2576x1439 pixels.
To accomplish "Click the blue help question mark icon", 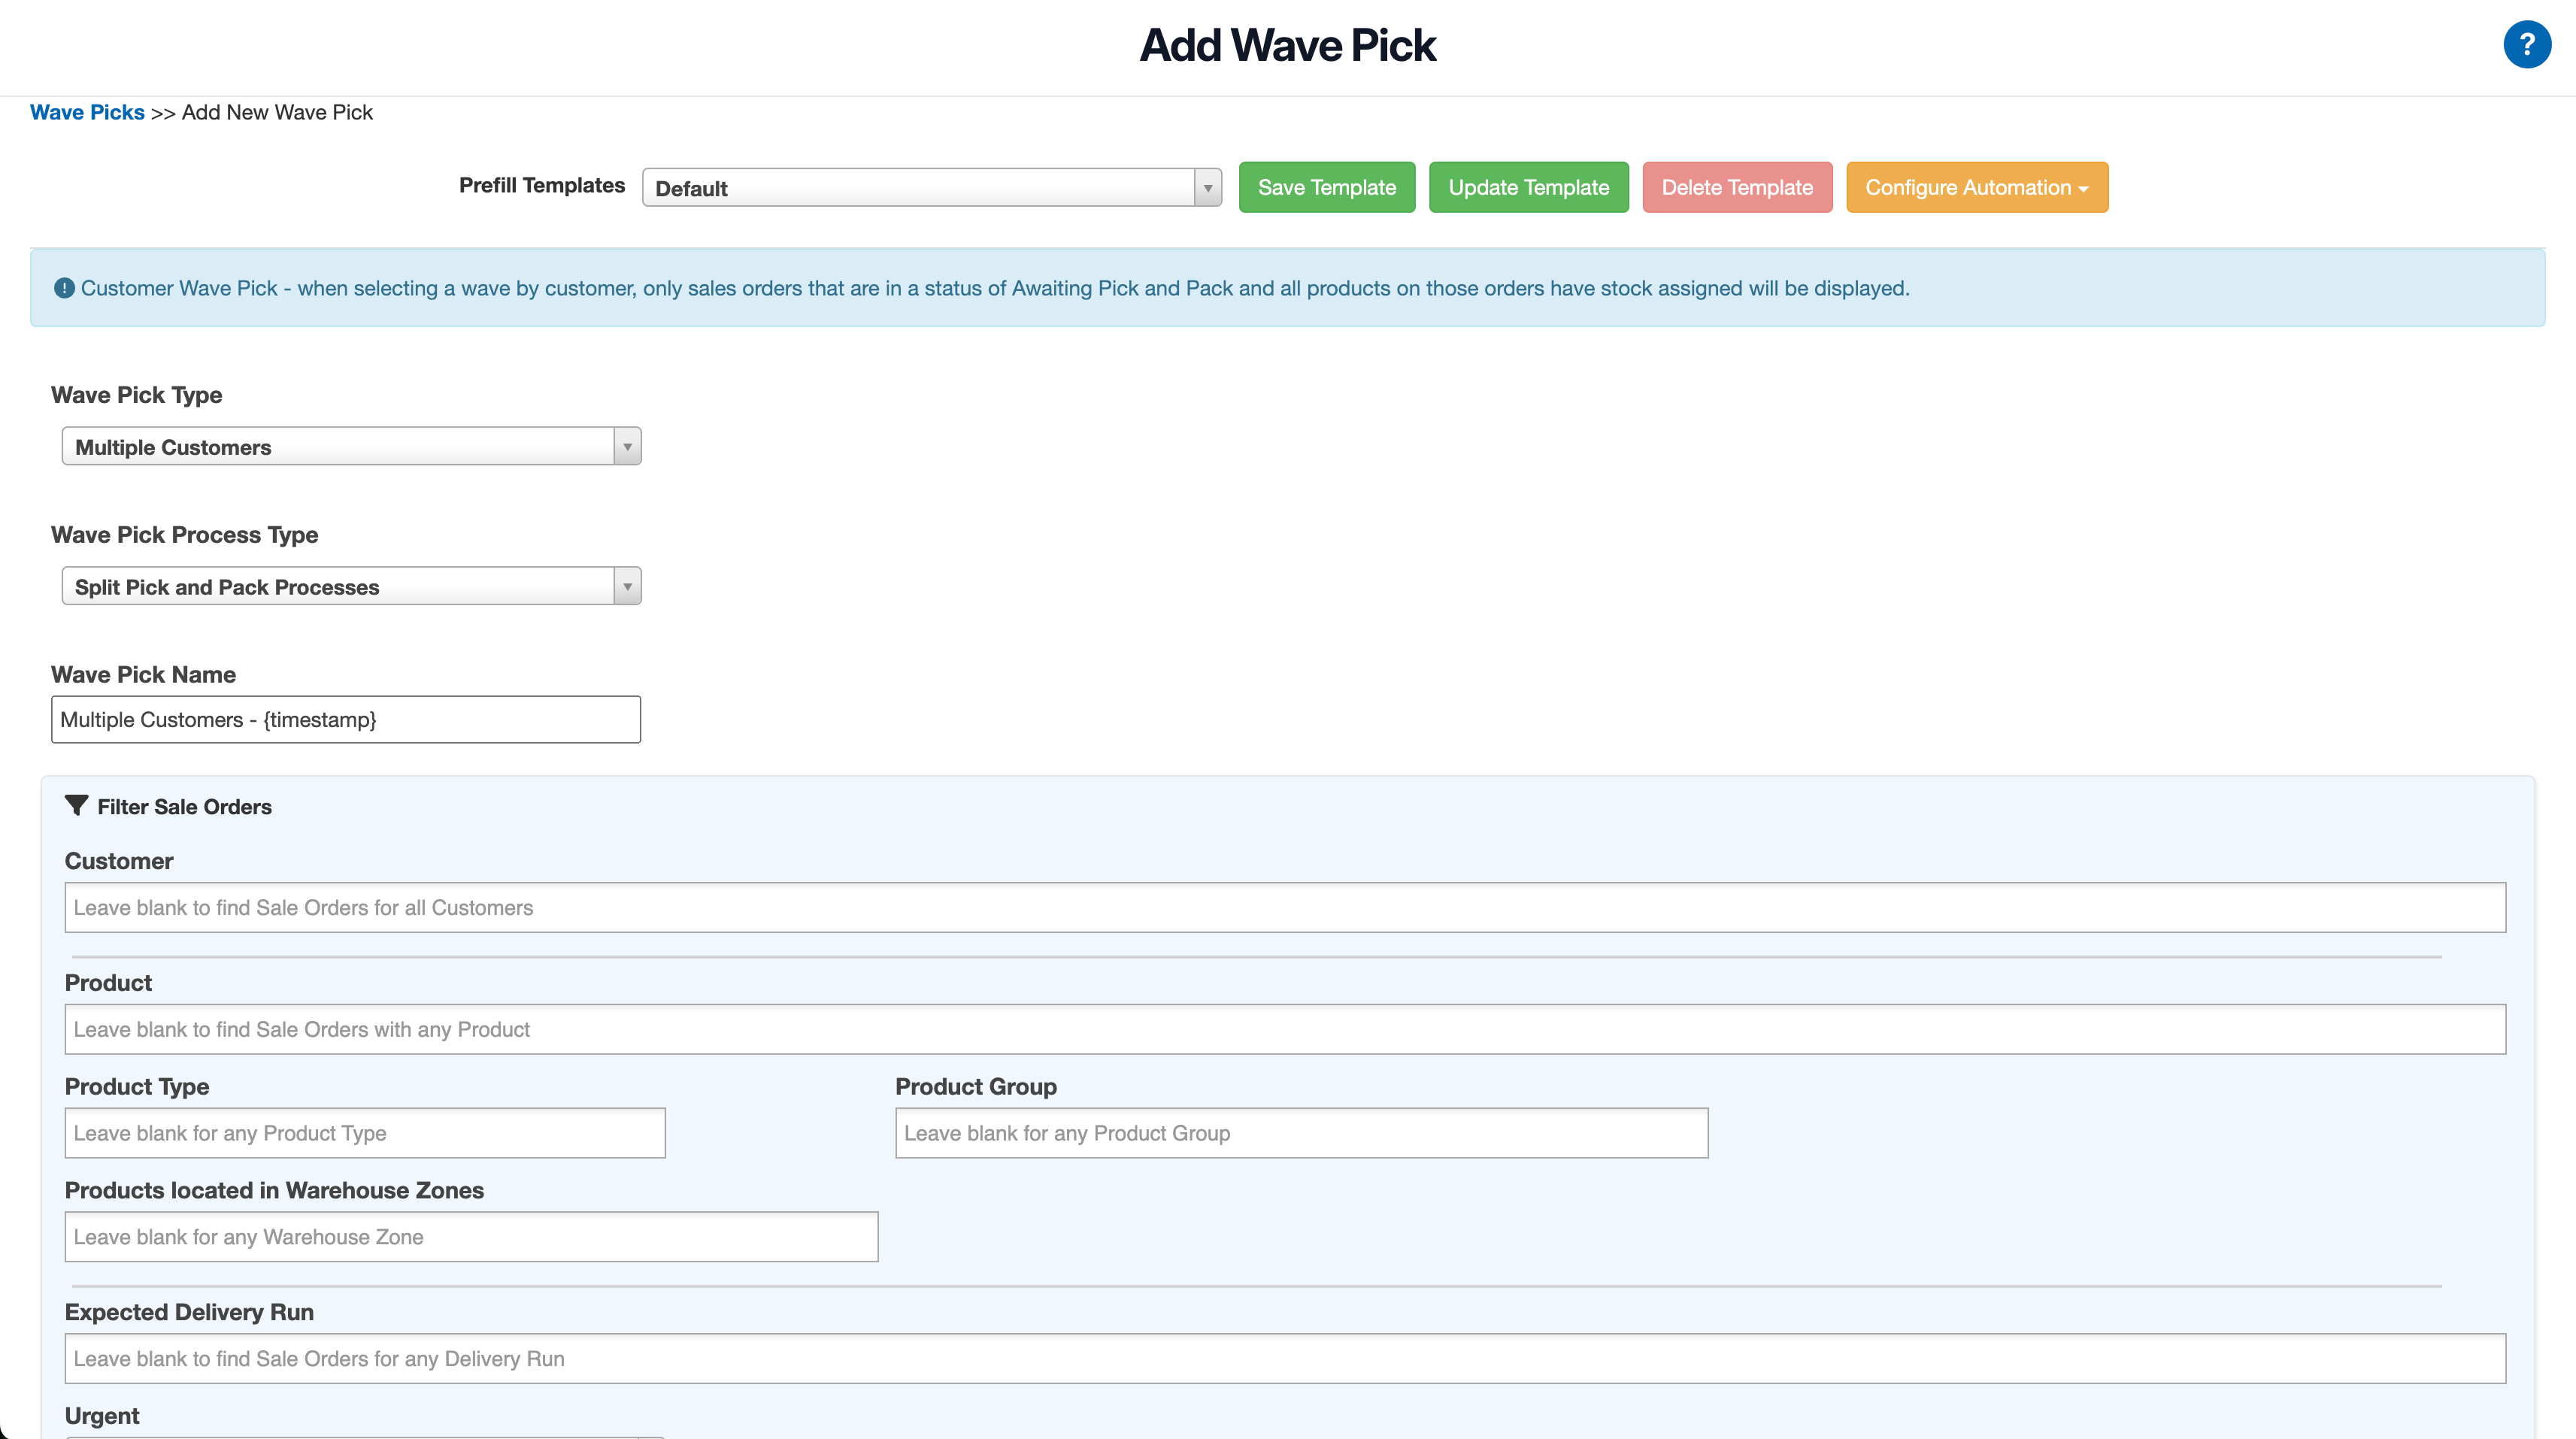I will 2526,45.
